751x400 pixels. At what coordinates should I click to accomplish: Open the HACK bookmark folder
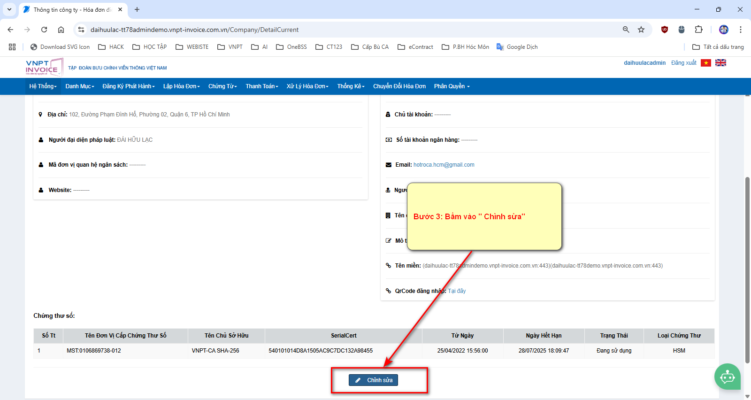pos(111,47)
